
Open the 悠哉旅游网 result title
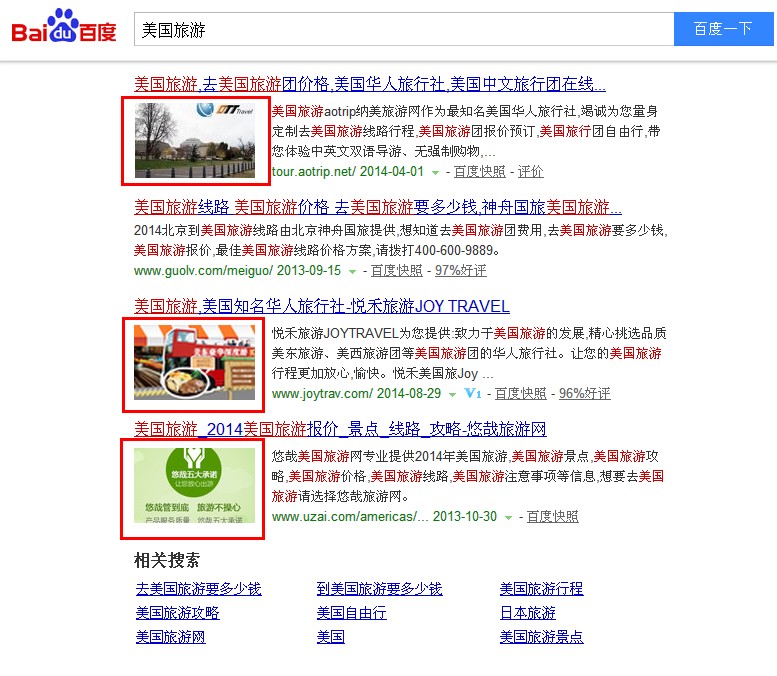tap(340, 429)
